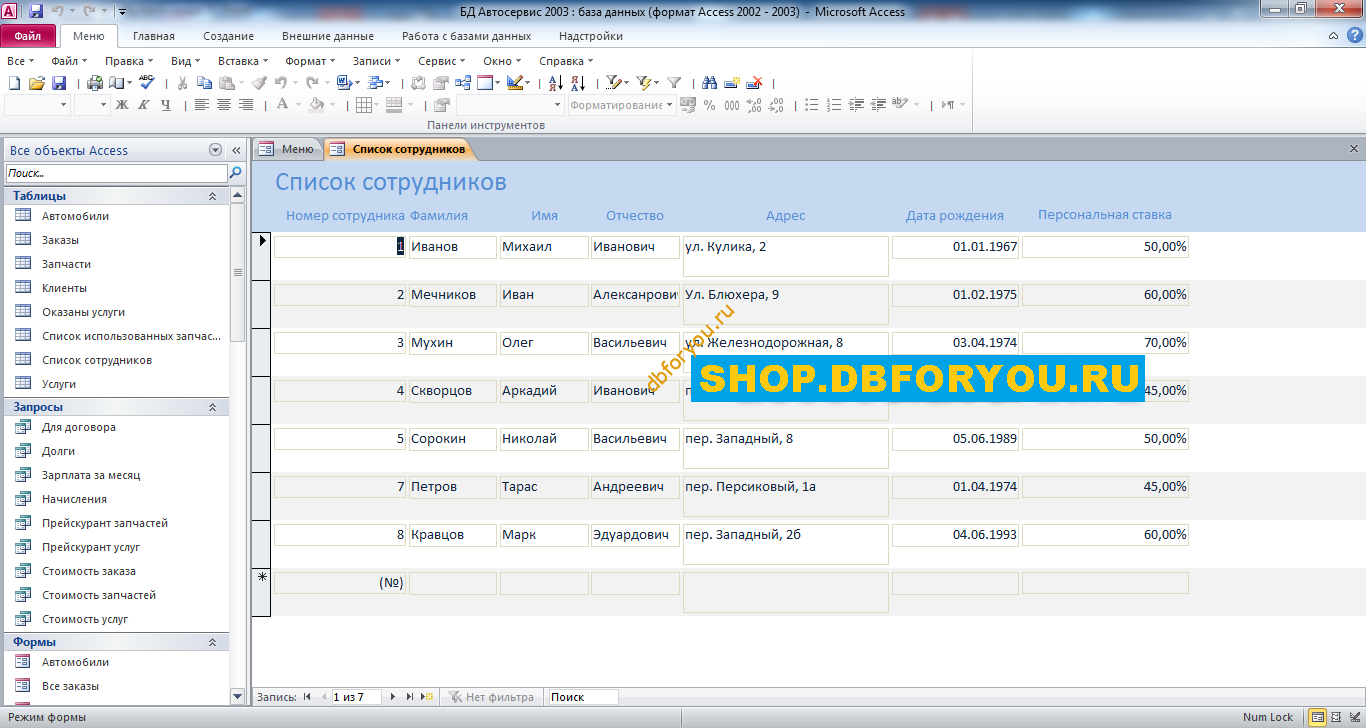Open Find with the binoculars icon
This screenshot has width=1366, height=728.
coord(710,83)
